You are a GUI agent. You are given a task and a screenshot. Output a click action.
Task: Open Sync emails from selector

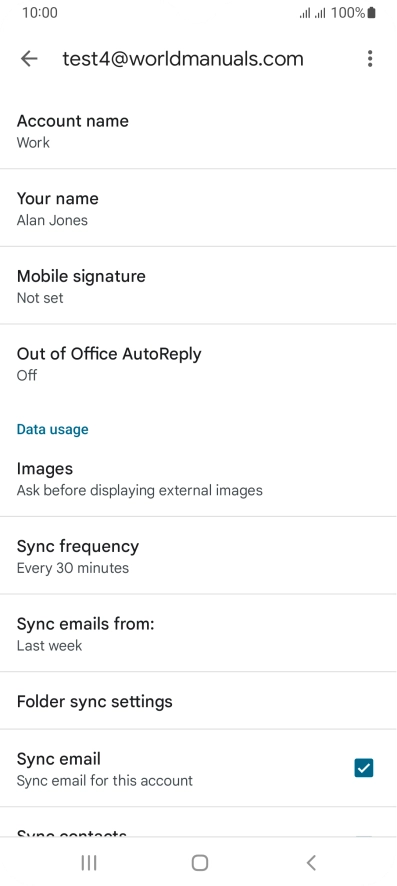(198, 633)
